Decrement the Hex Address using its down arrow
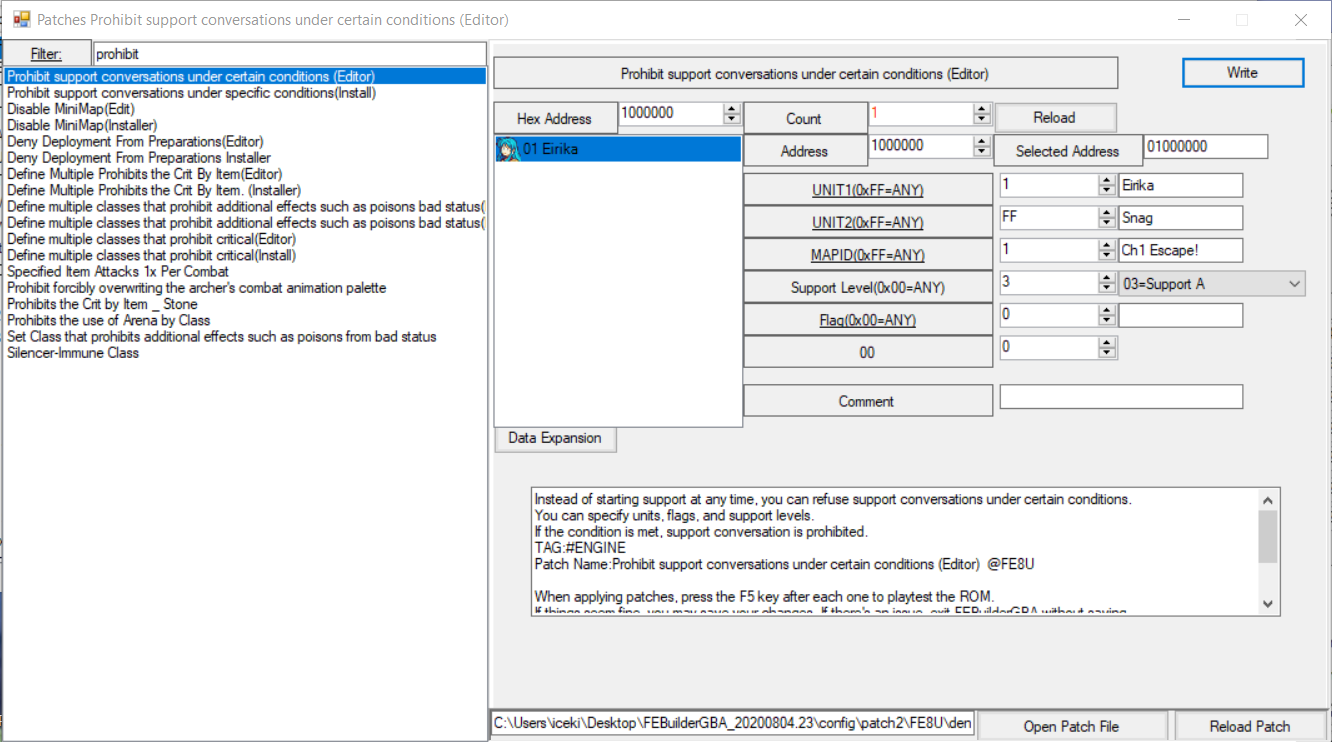Screen dimensions: 1332x742 coord(731,120)
